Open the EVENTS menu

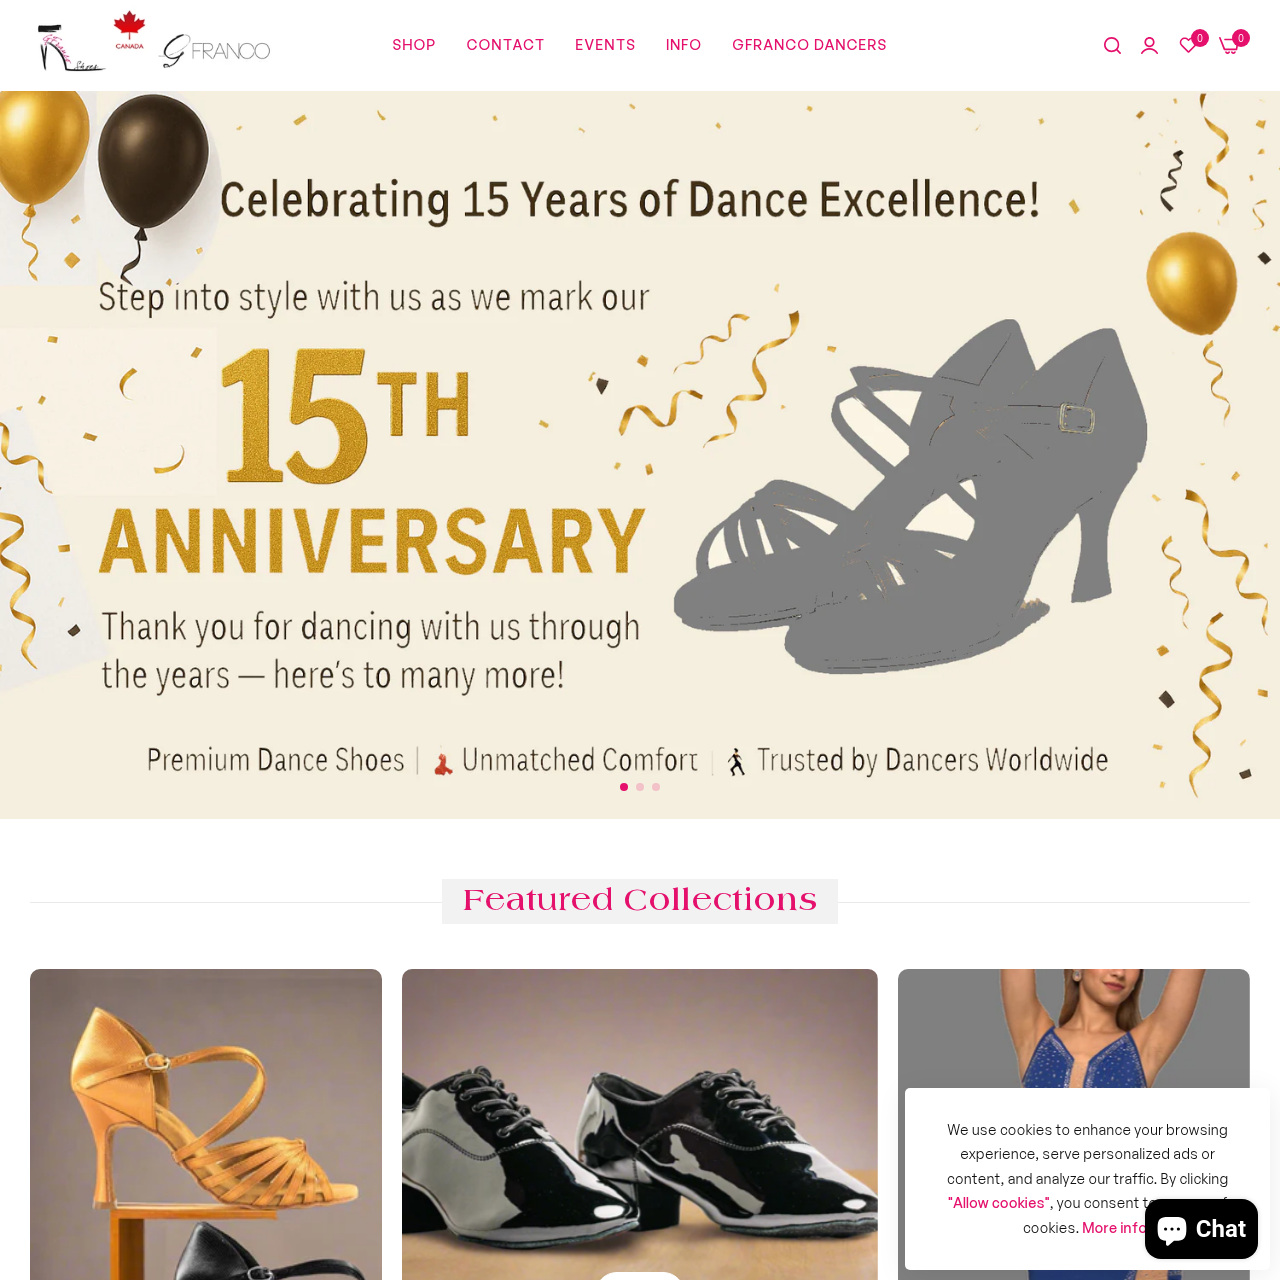(605, 45)
